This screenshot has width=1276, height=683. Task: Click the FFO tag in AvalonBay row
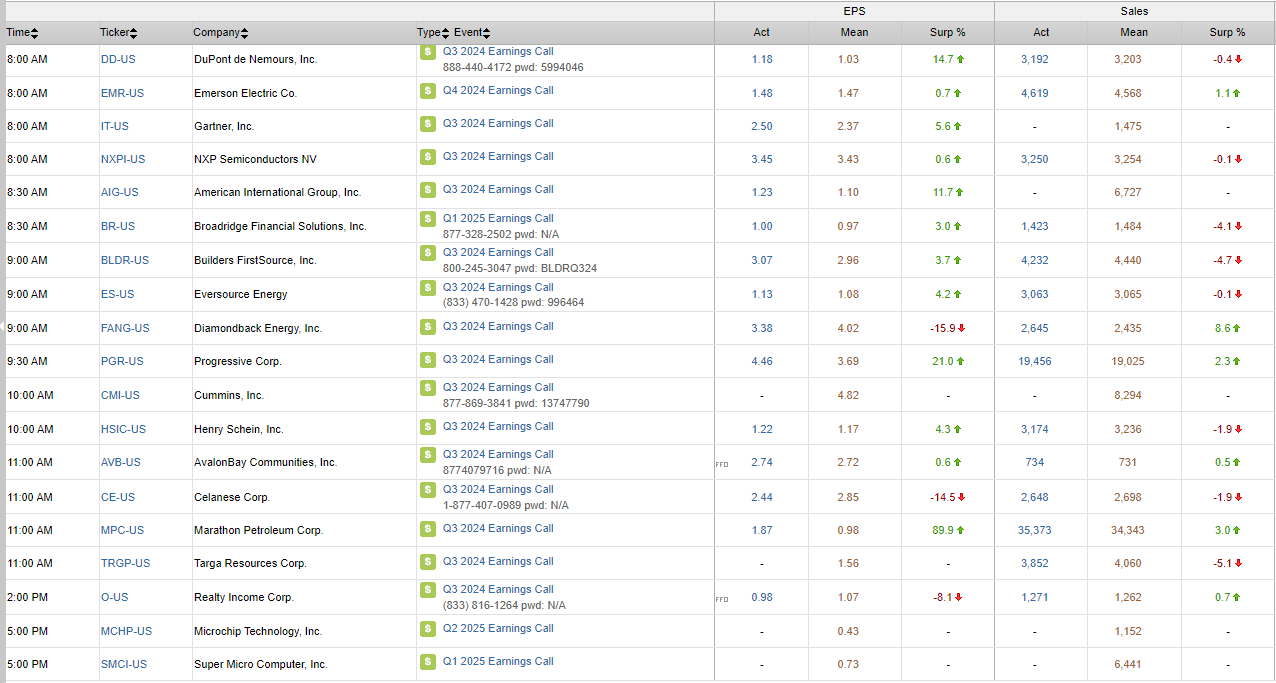pos(722,464)
